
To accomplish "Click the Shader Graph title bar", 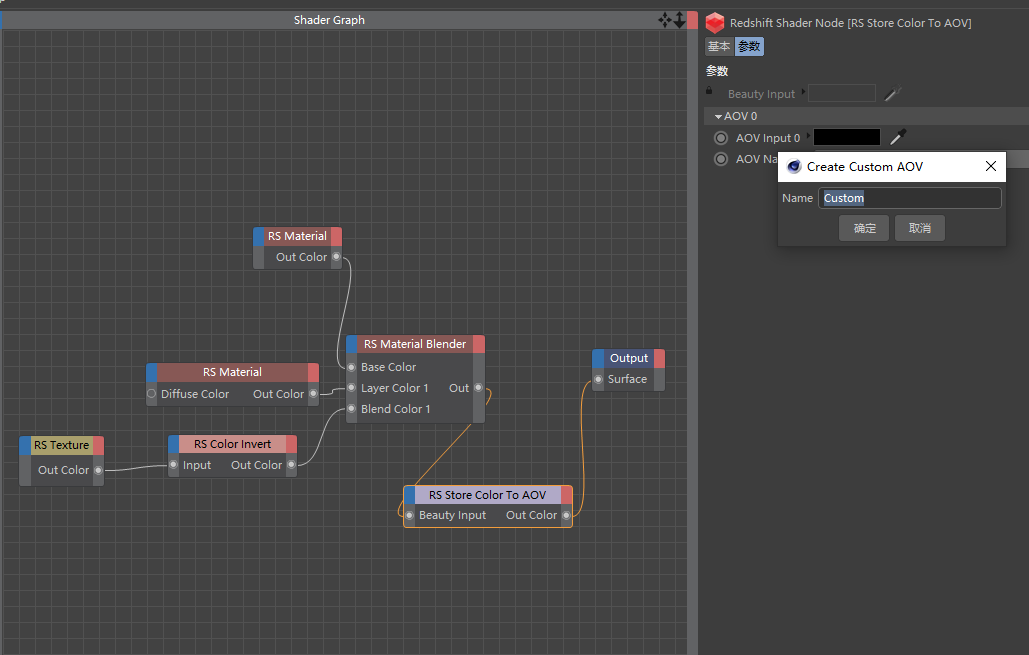I will coord(329,20).
